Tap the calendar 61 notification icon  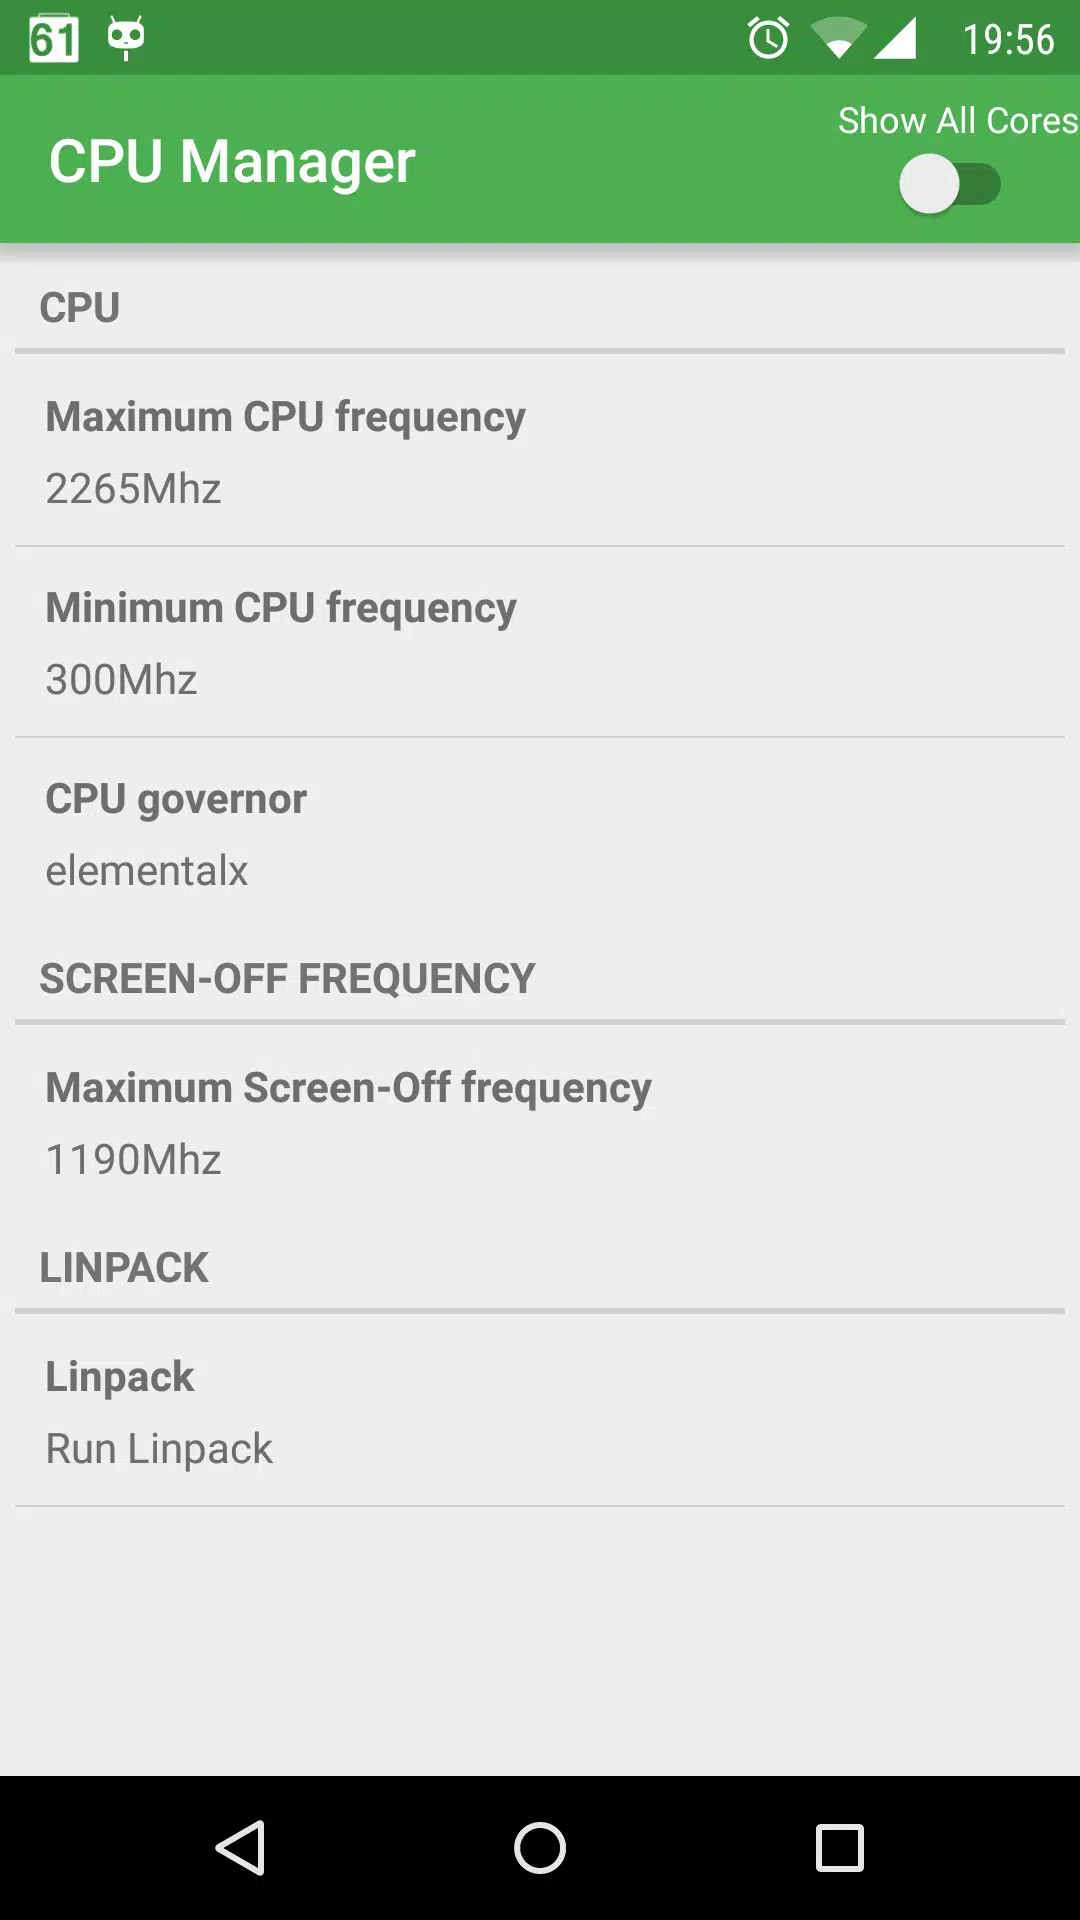tap(54, 39)
